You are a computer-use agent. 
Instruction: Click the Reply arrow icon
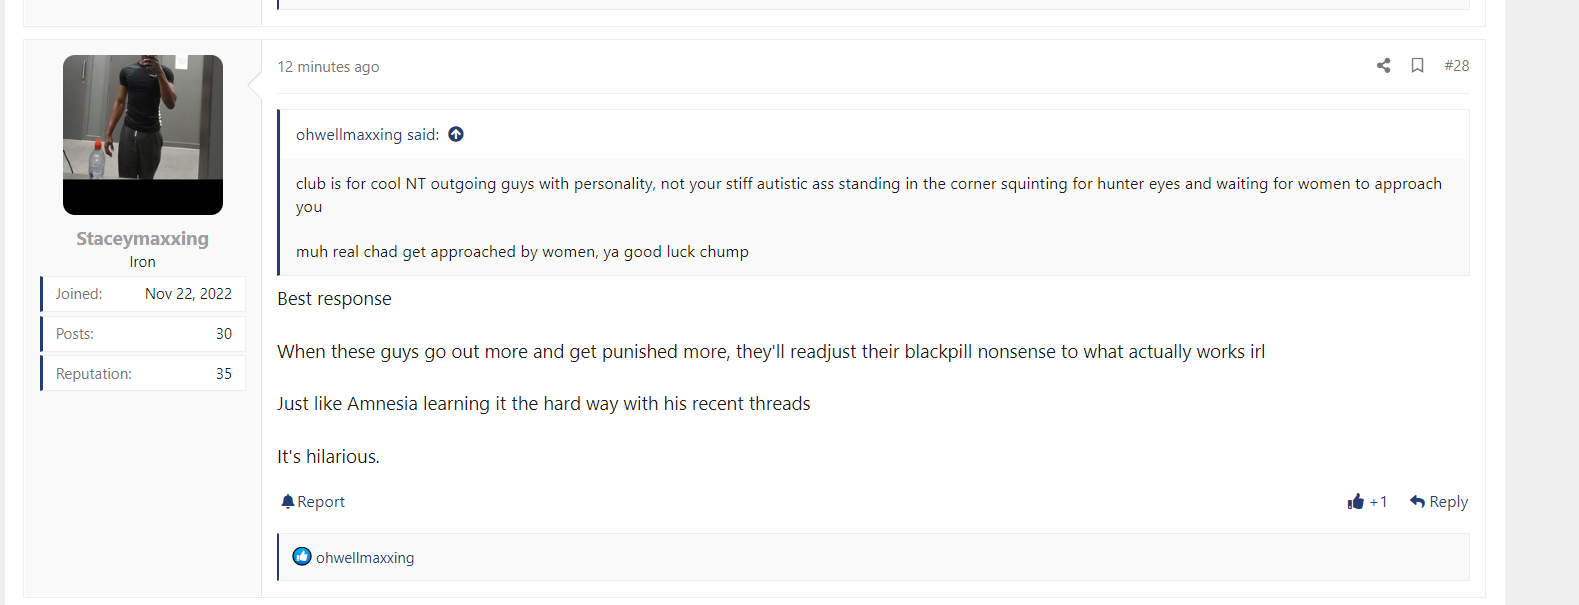coord(1417,501)
